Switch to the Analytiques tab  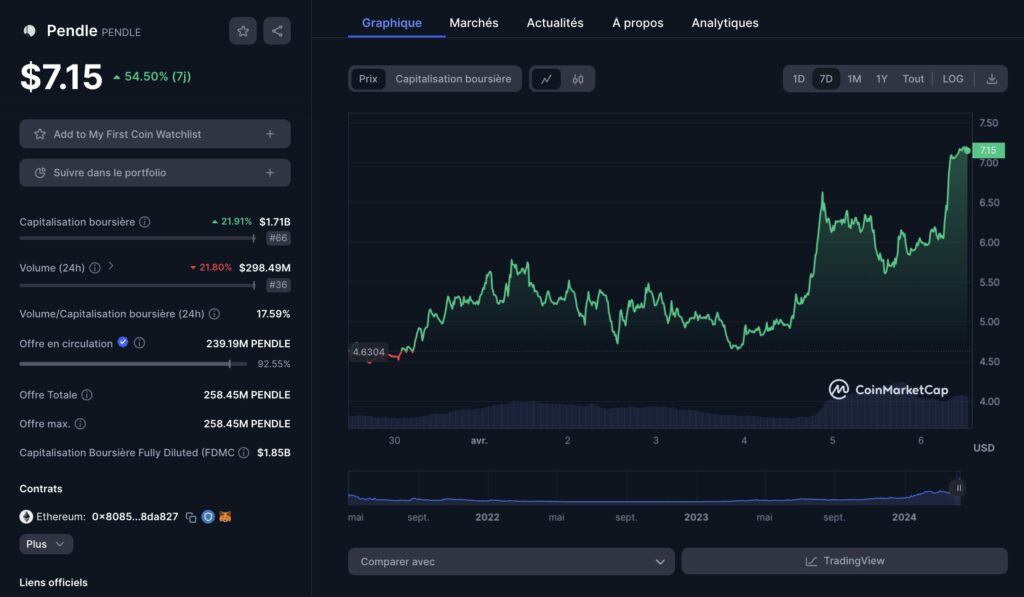click(725, 23)
